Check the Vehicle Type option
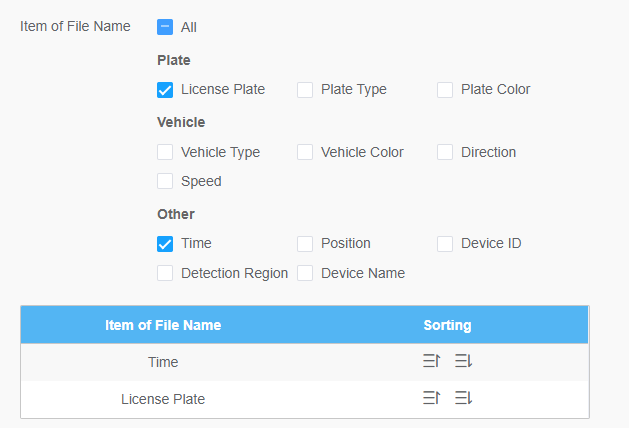Image resolution: width=629 pixels, height=428 pixels. (x=165, y=153)
